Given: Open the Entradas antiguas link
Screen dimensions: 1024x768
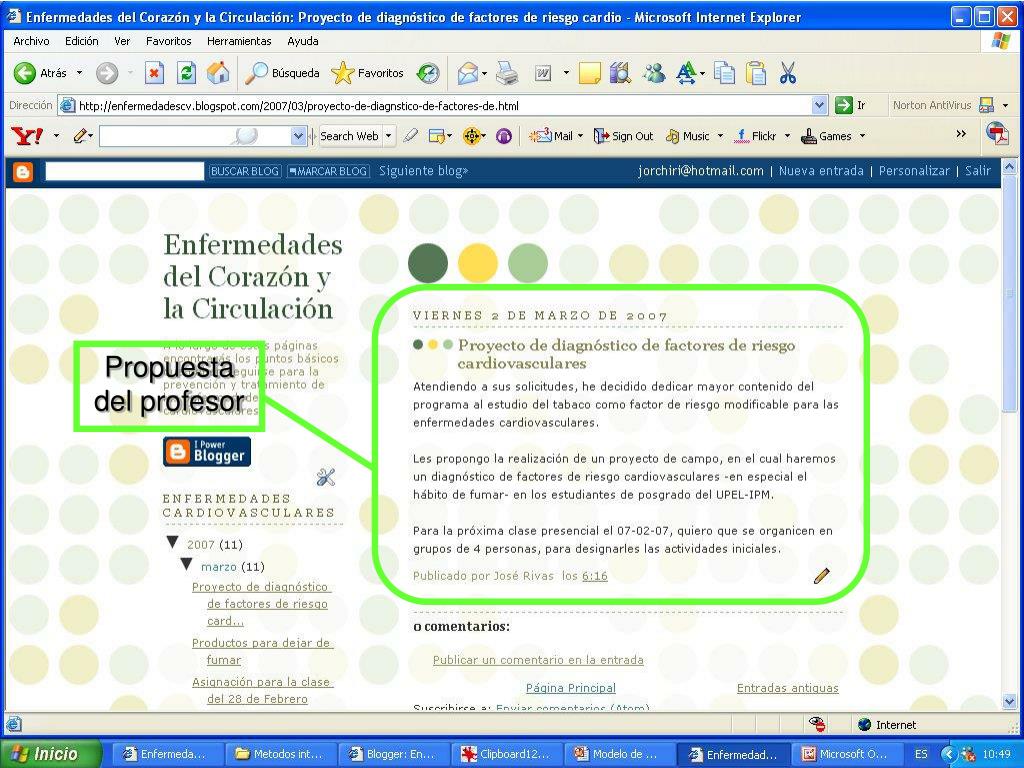Looking at the screenshot, I should click(788, 688).
